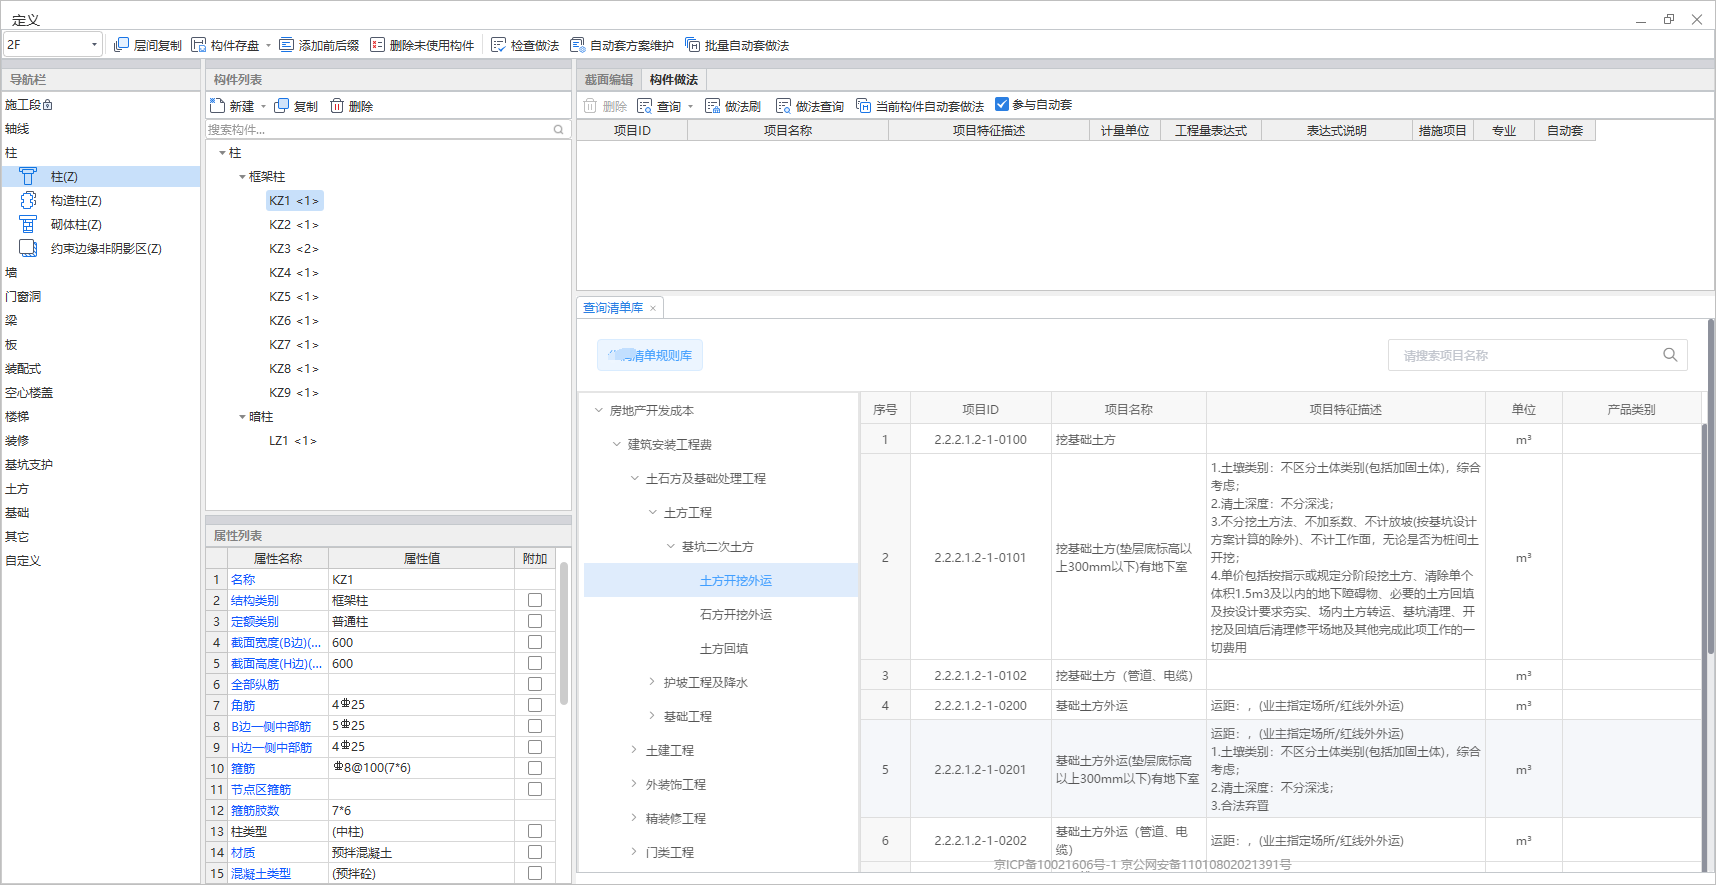Screen dimensions: 1716x885
Task: Click the 构件存盘 toolbar icon
Action: pos(198,45)
